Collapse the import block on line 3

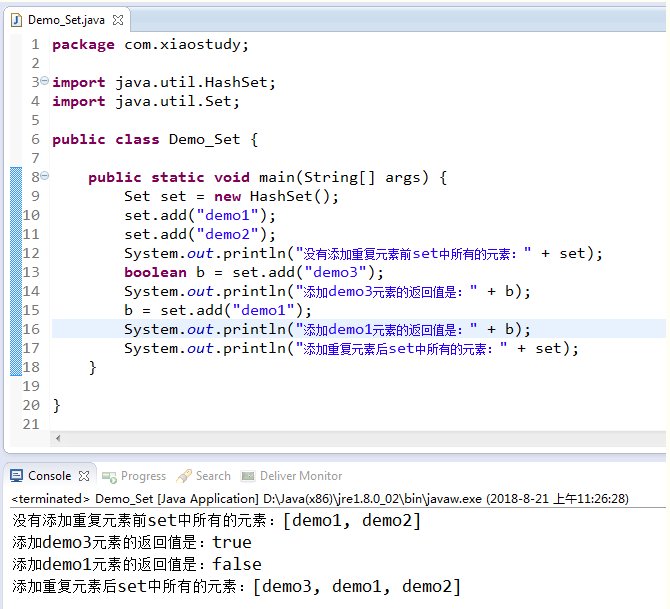[x=44, y=80]
